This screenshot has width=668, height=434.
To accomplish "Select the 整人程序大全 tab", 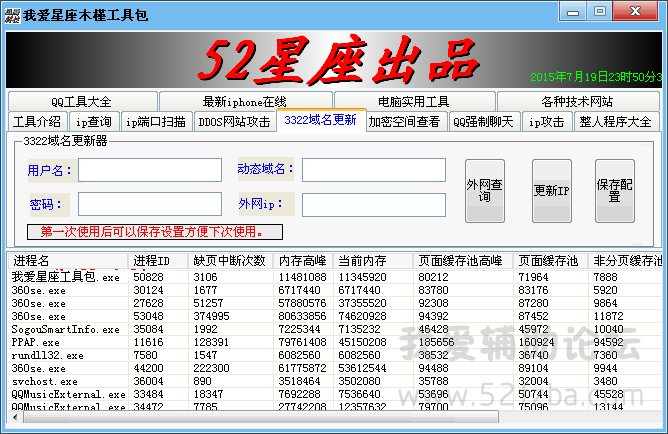I will point(616,122).
